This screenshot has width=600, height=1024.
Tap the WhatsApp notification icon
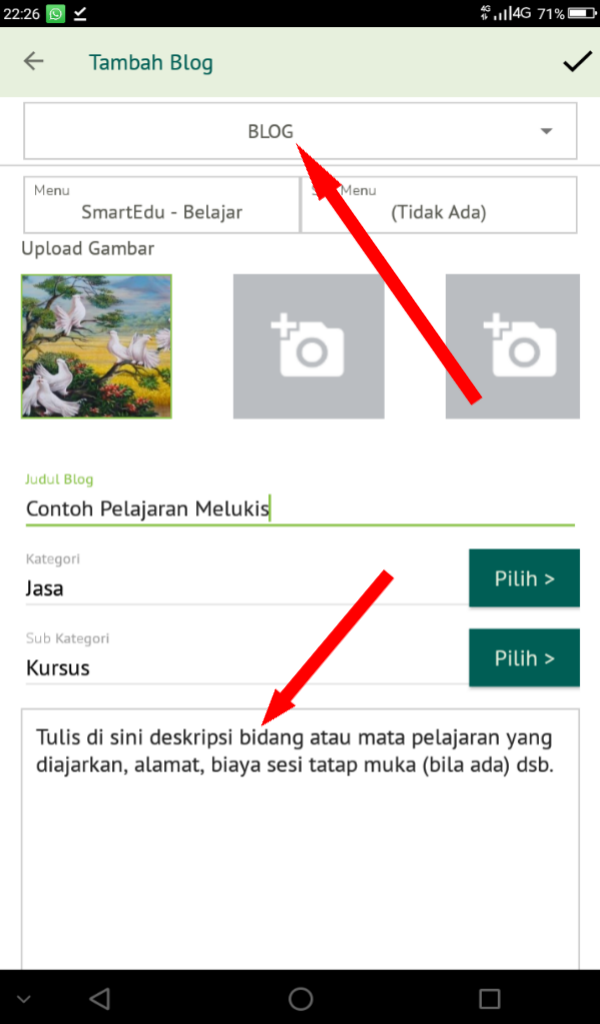click(x=55, y=14)
